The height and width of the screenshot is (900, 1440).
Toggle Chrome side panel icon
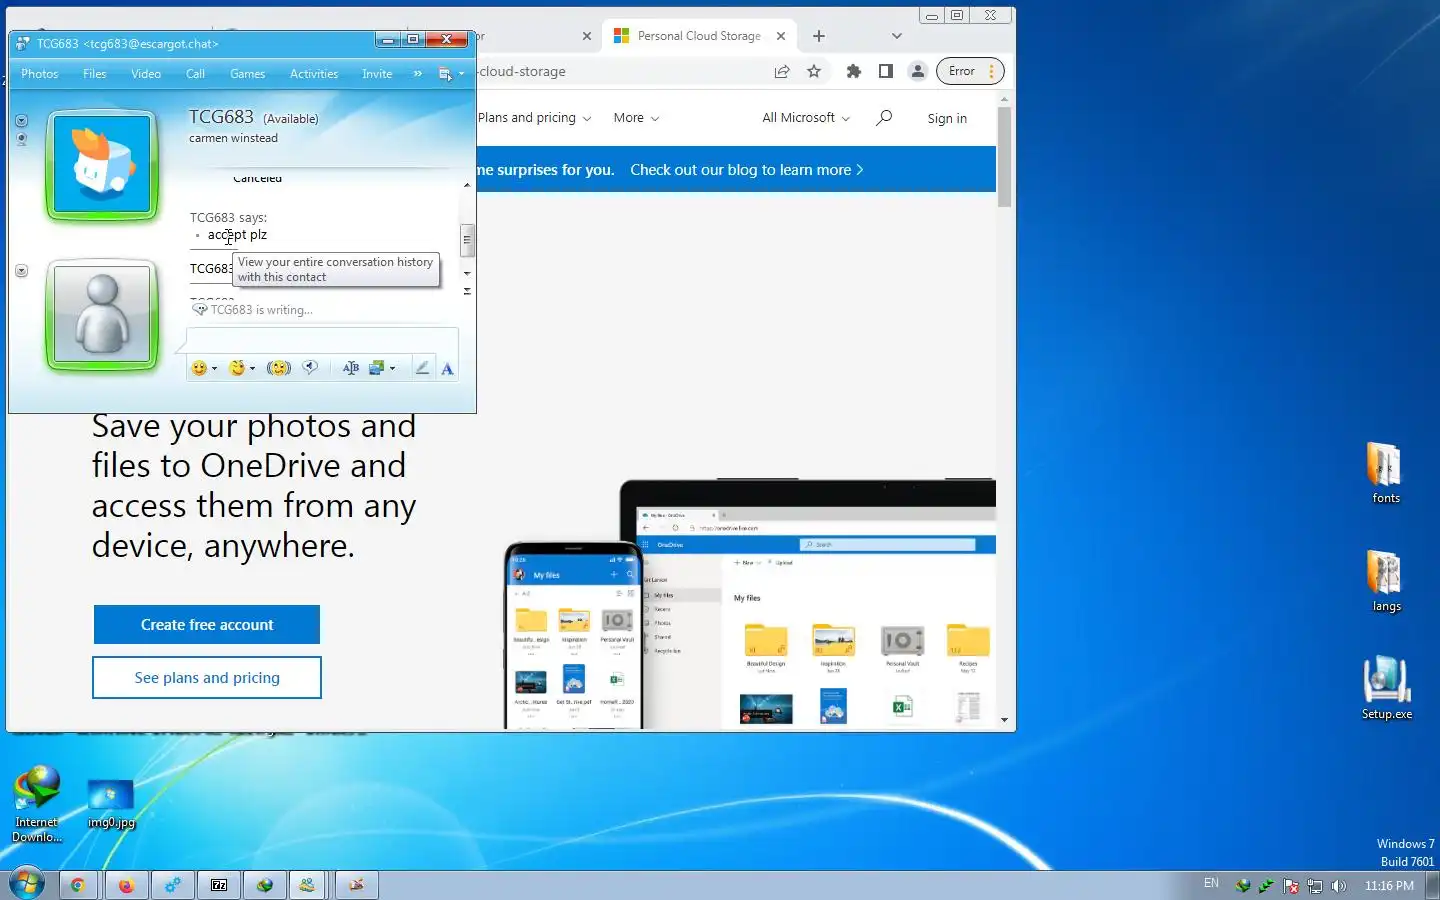click(885, 71)
